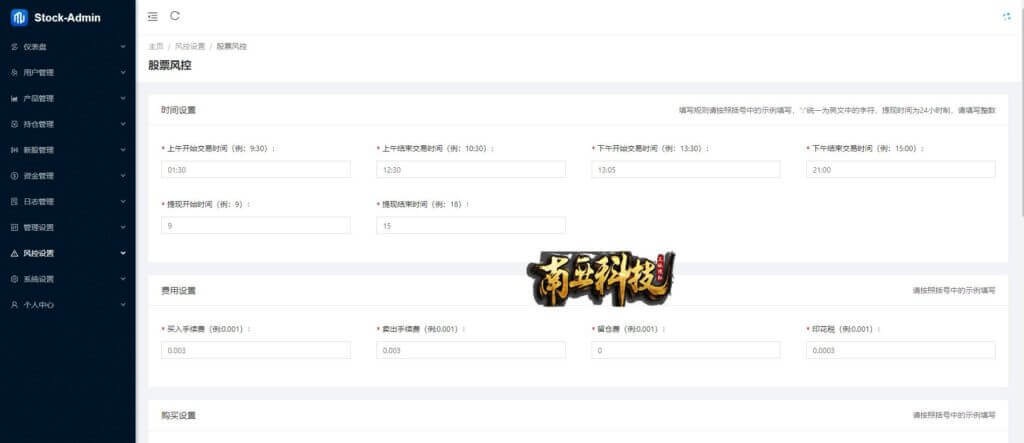
Task: Expand the 日志管理 chevron
Action: point(123,202)
